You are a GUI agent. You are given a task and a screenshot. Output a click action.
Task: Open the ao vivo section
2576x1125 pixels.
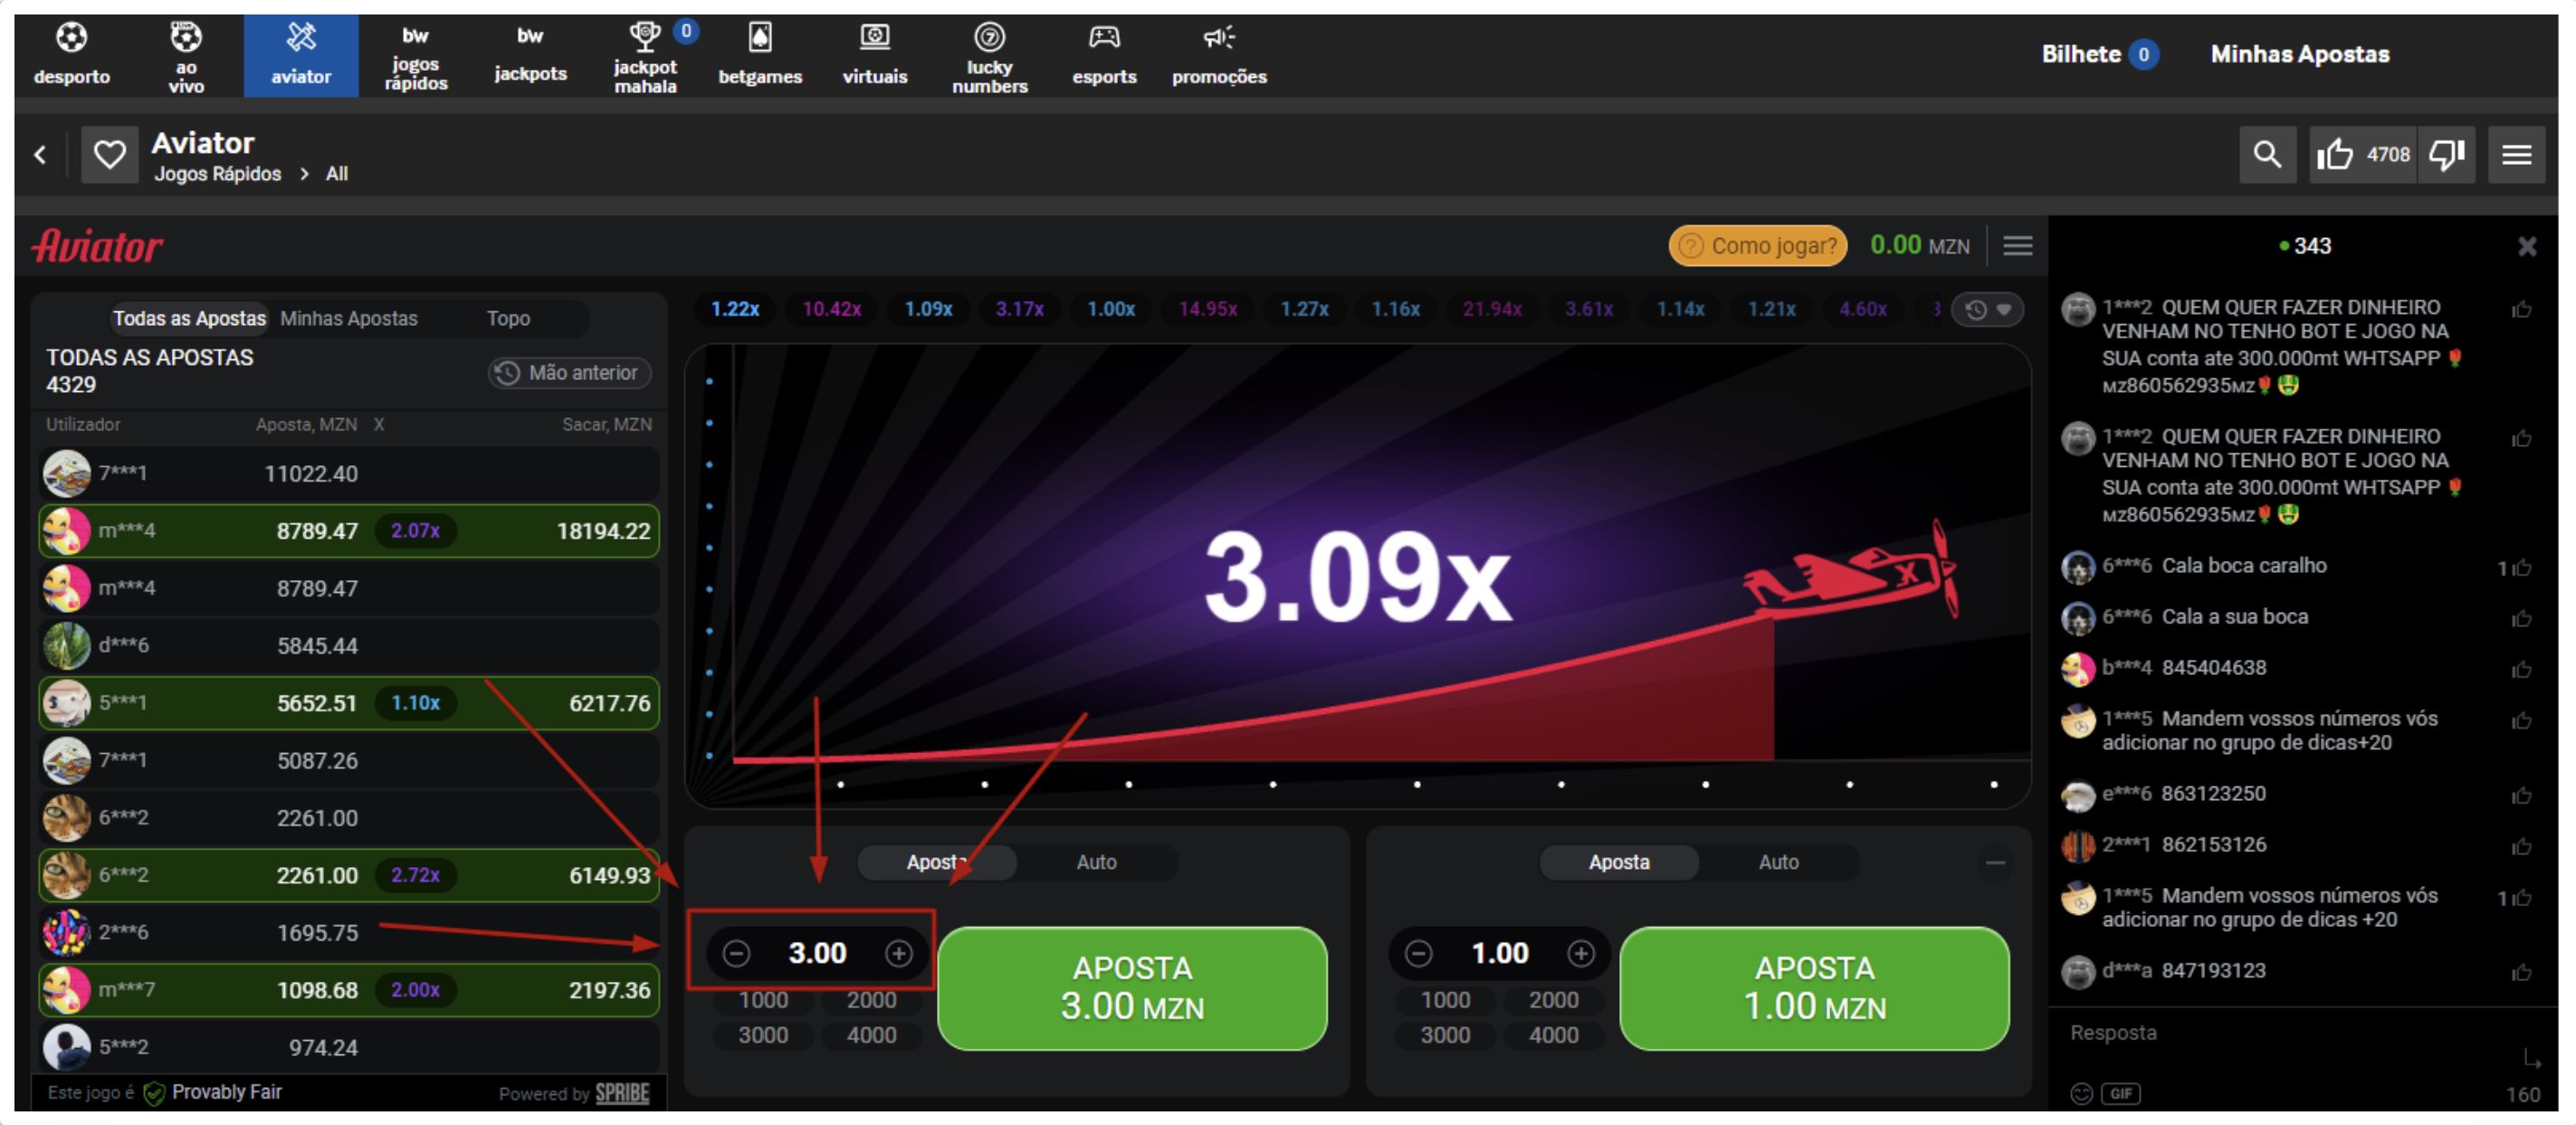(186, 55)
